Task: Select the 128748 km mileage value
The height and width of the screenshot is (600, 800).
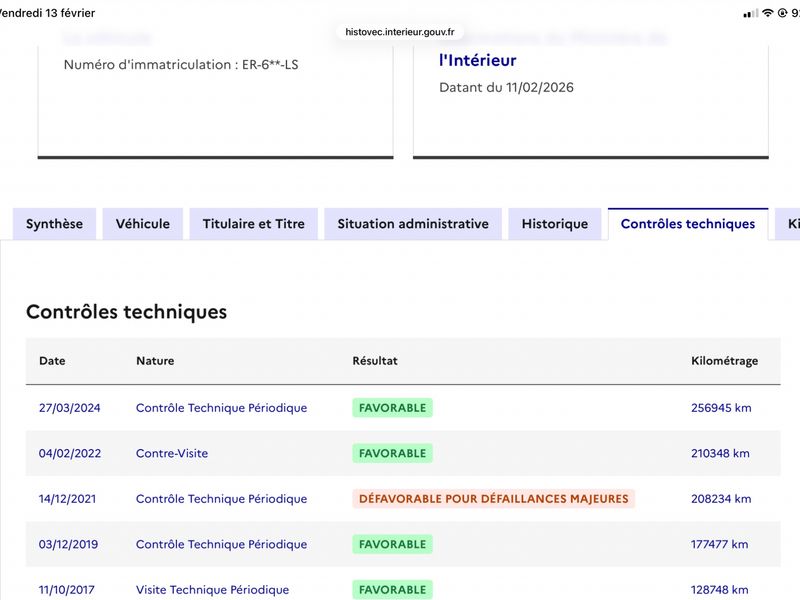Action: pyautogui.click(x=719, y=589)
